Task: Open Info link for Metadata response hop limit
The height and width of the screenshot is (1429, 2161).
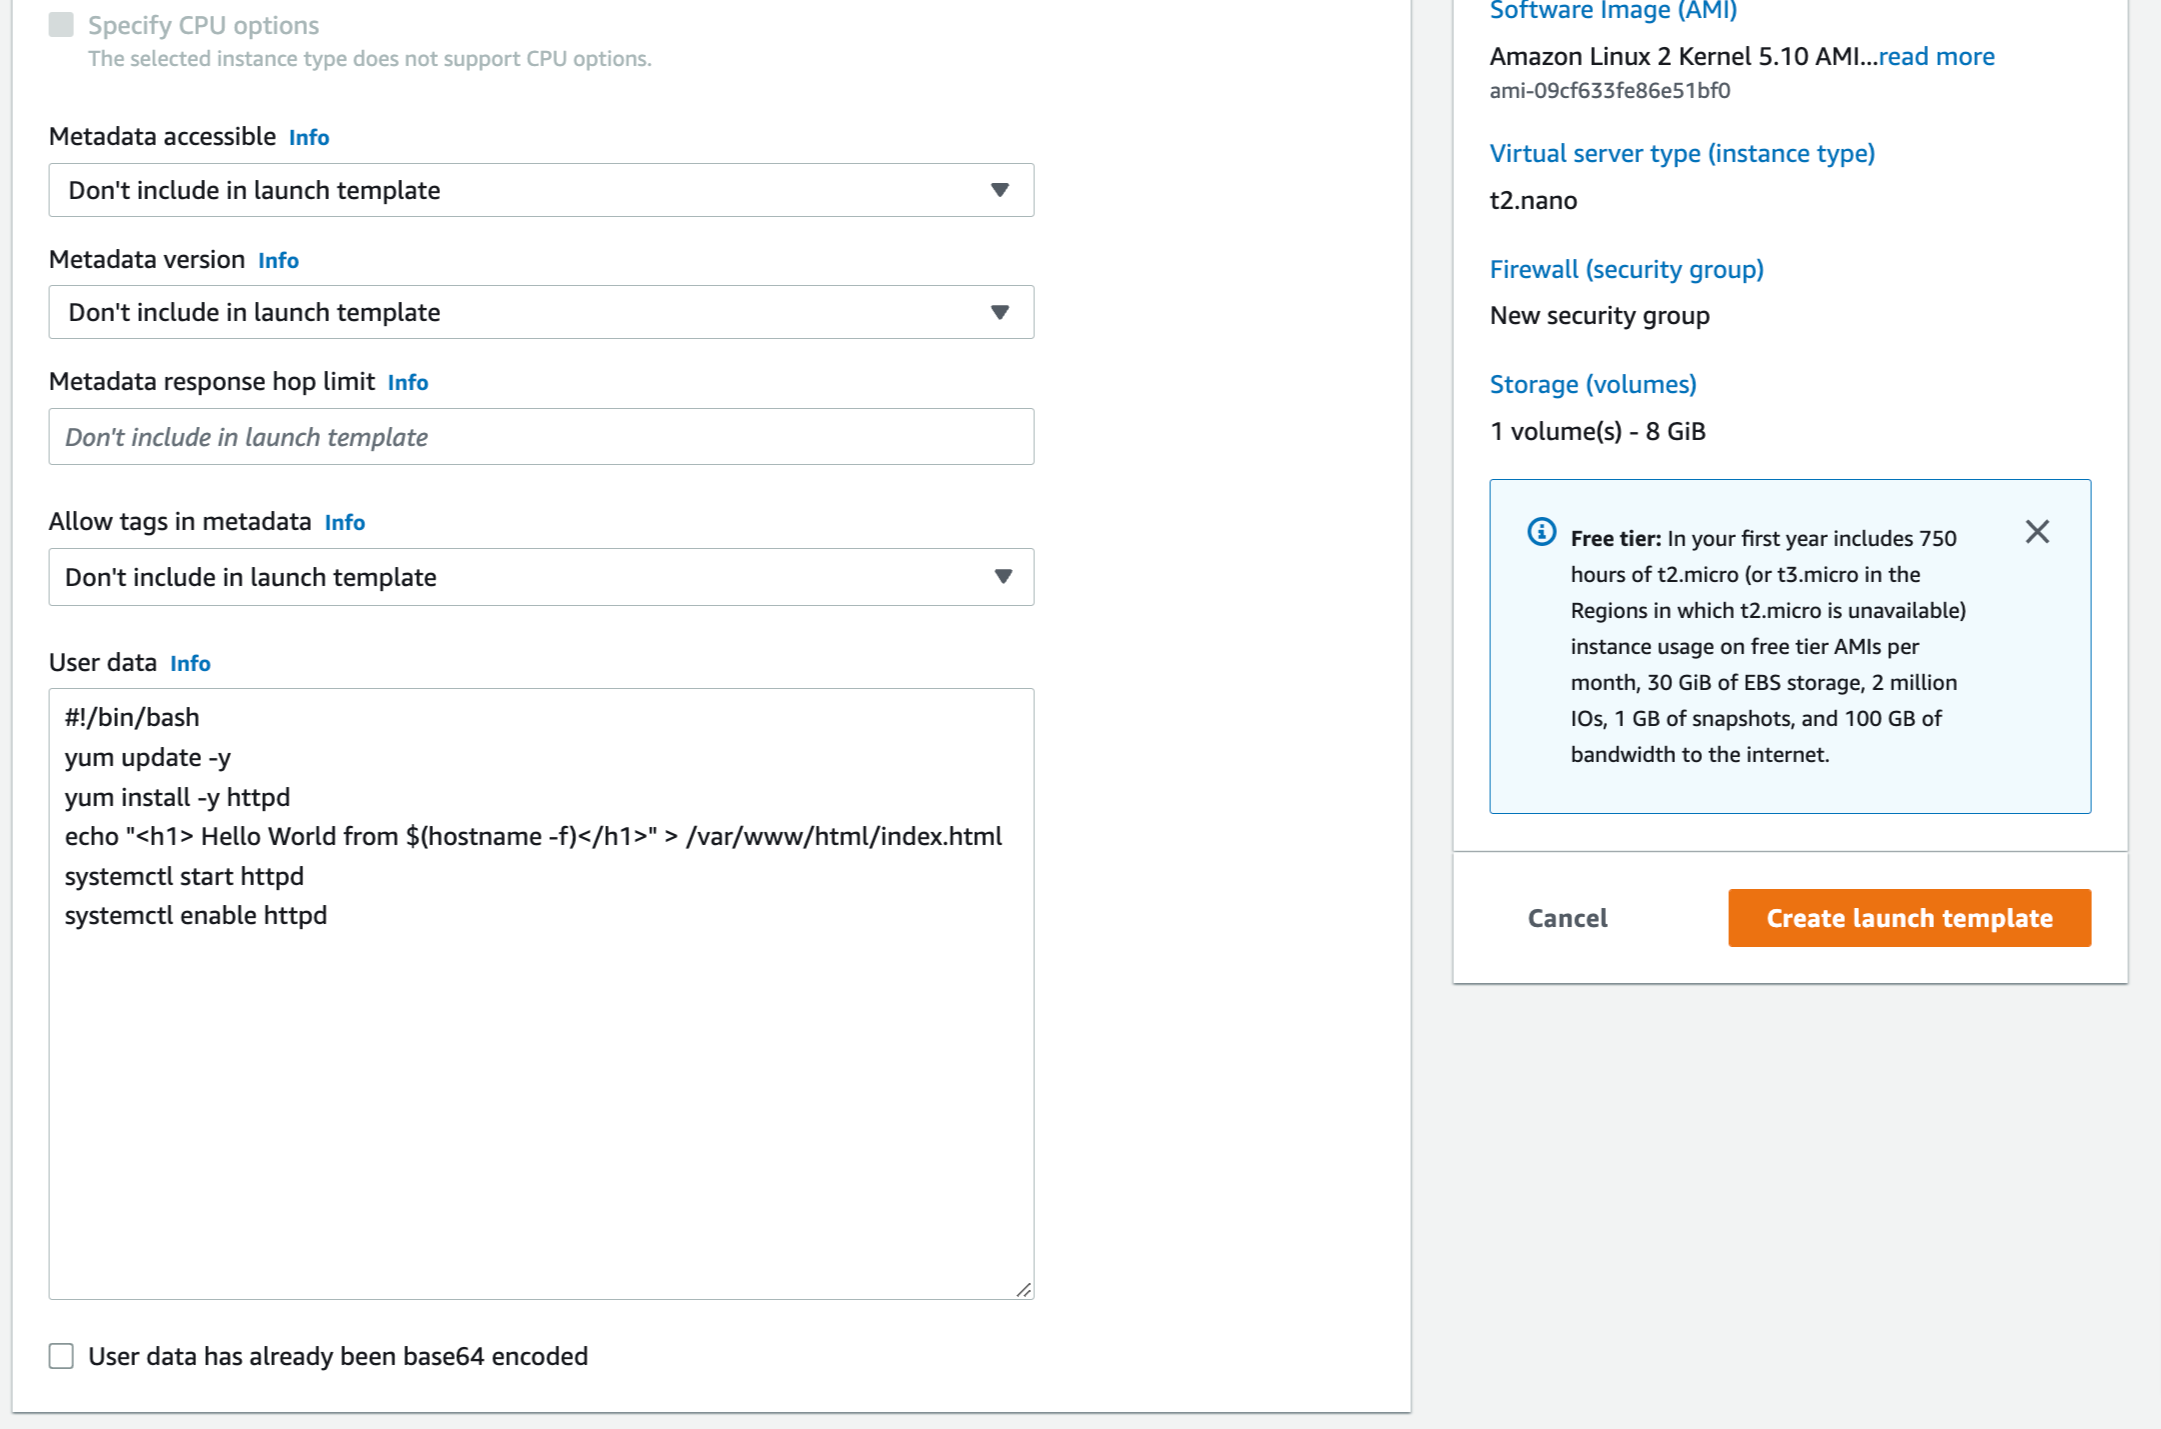Action: pyautogui.click(x=408, y=382)
